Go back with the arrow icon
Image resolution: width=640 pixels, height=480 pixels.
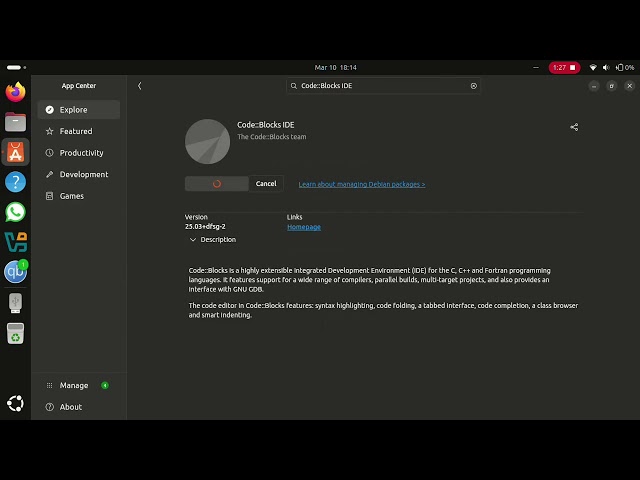tap(140, 86)
